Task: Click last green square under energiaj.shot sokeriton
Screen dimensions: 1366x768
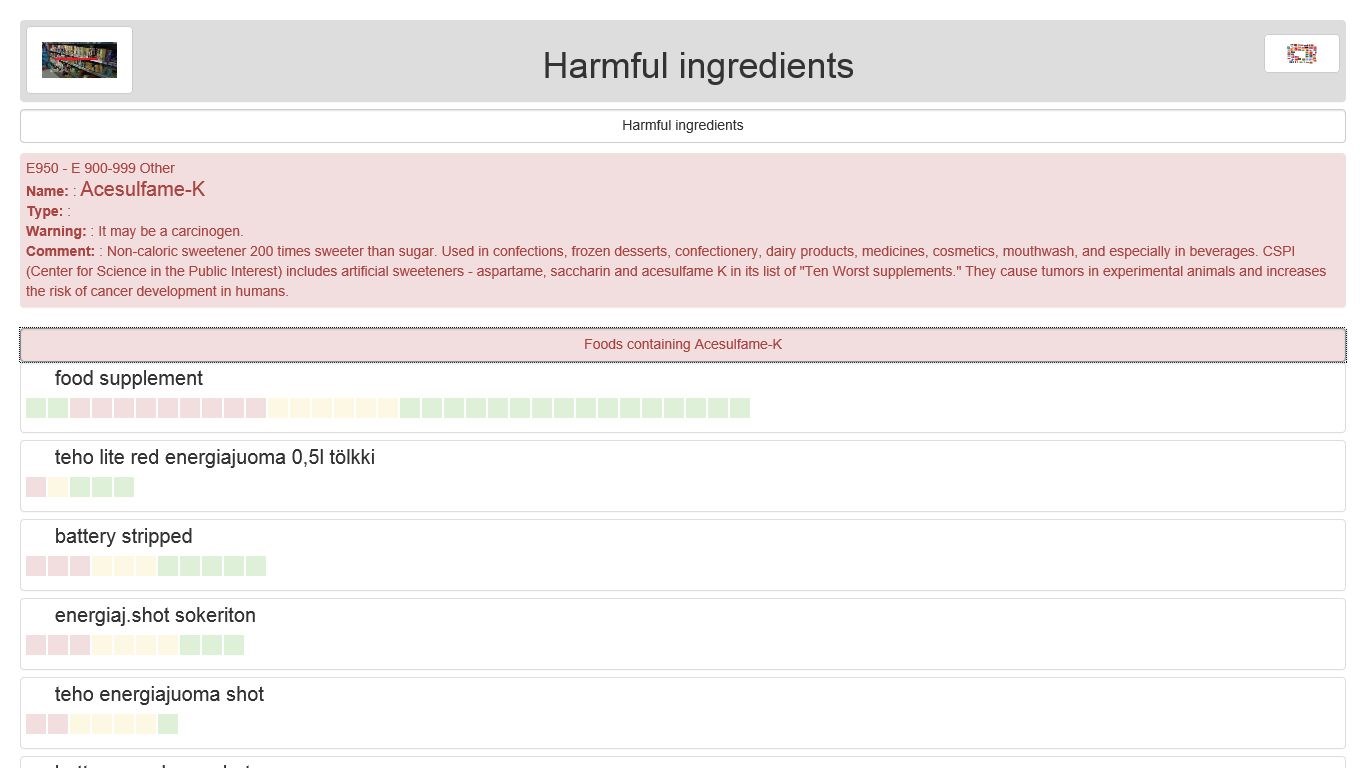Action: pyautogui.click(x=234, y=645)
